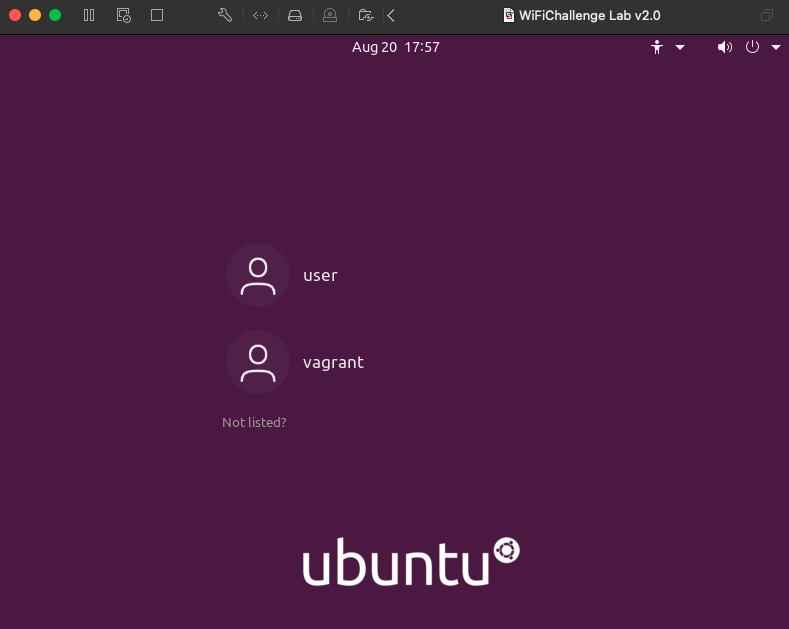Expand the accessibility dropdown arrow
Screen dimensions: 789x629
pyautogui.click(x=680, y=47)
